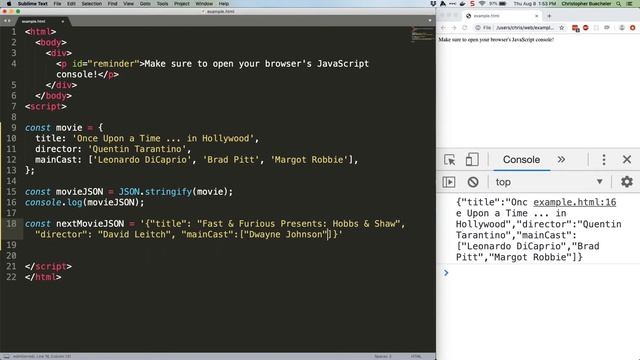This screenshot has height=360, width=640.
Task: Click the word 'stringify' in line 15
Action: pos(168,192)
